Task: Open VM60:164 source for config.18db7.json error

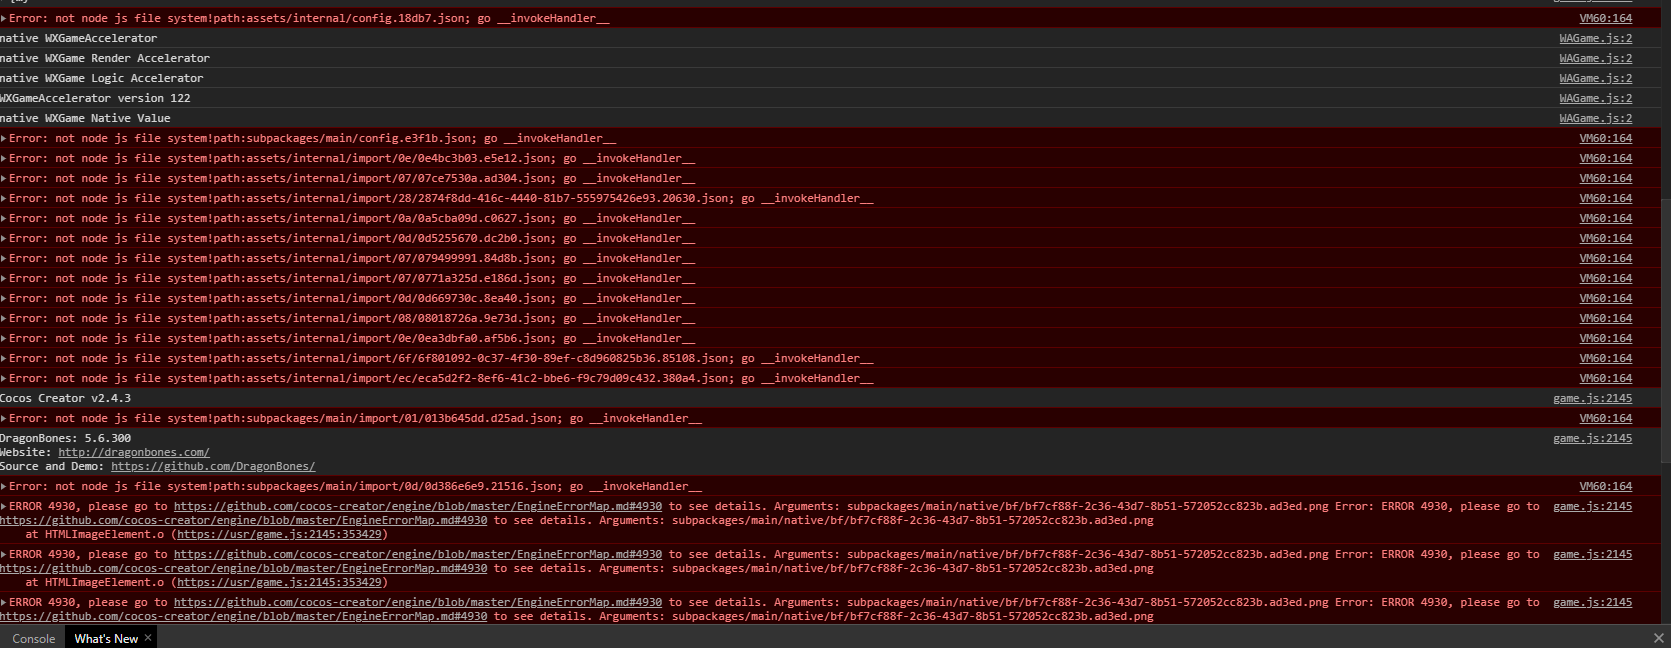Action: pyautogui.click(x=1605, y=18)
